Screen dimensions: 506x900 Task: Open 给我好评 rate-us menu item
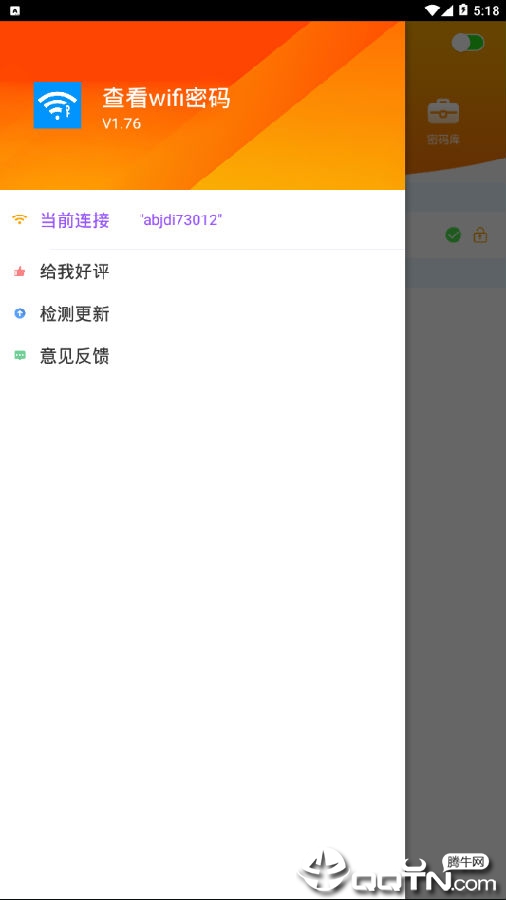click(x=203, y=271)
